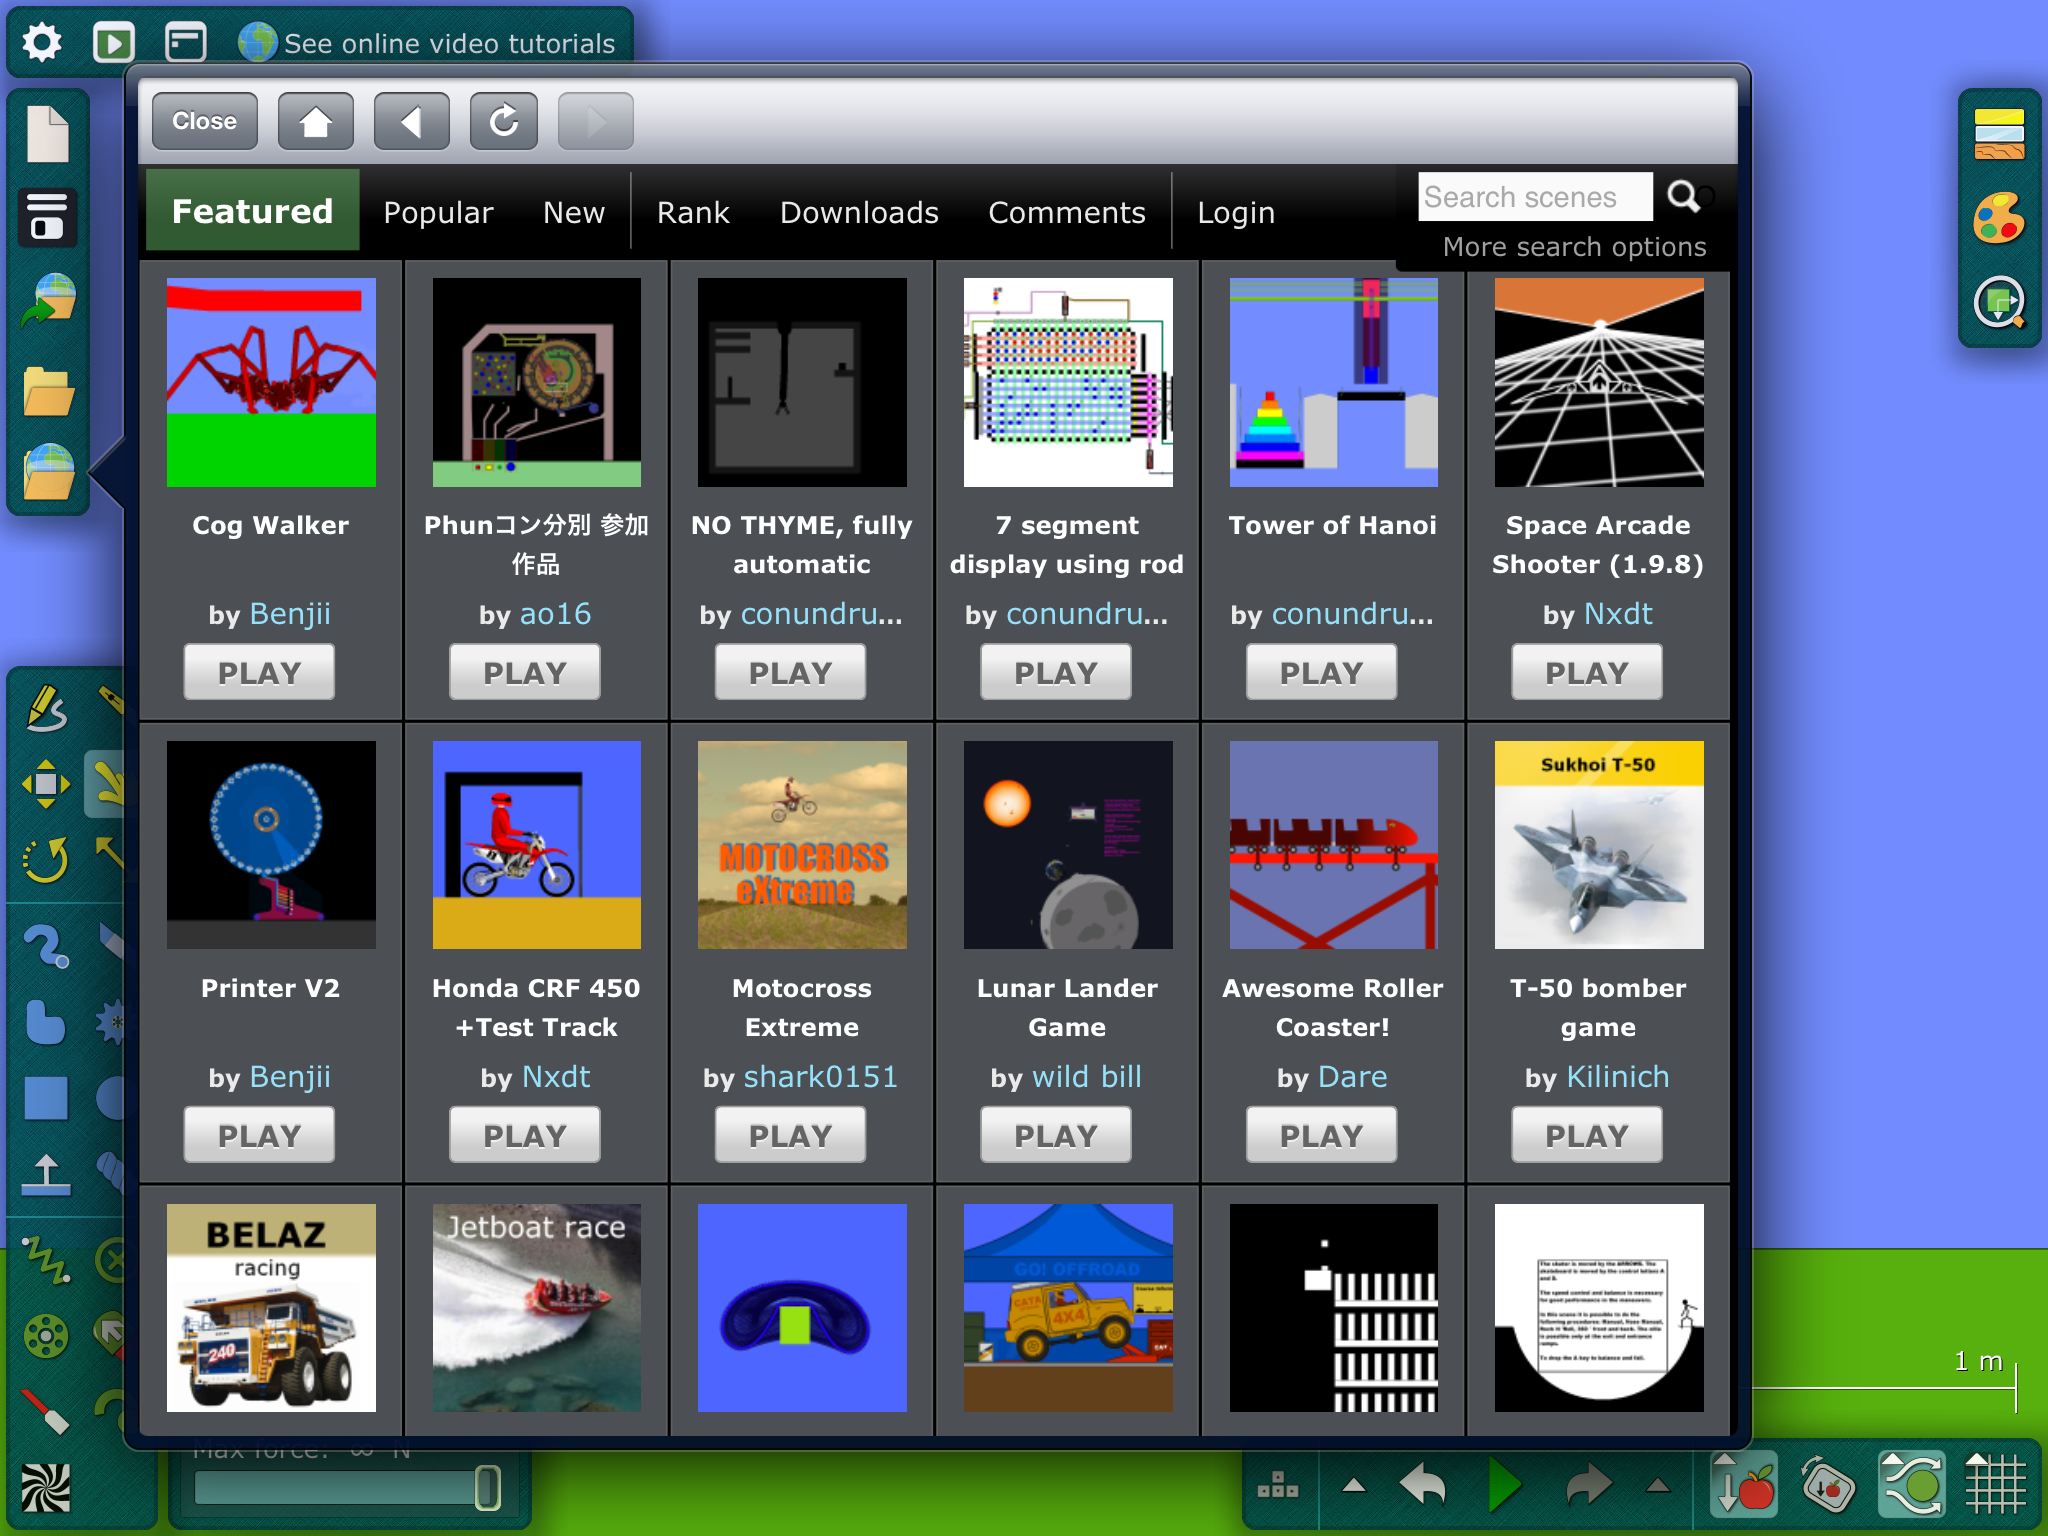This screenshot has height=1536, width=2048.
Task: Open the green play tutorial icon
Action: pyautogui.click(x=113, y=43)
